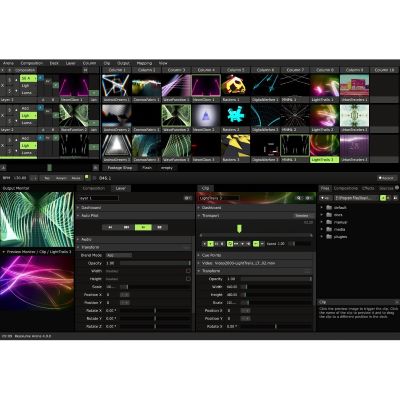Click the layer Opacity slider

pos(155,263)
